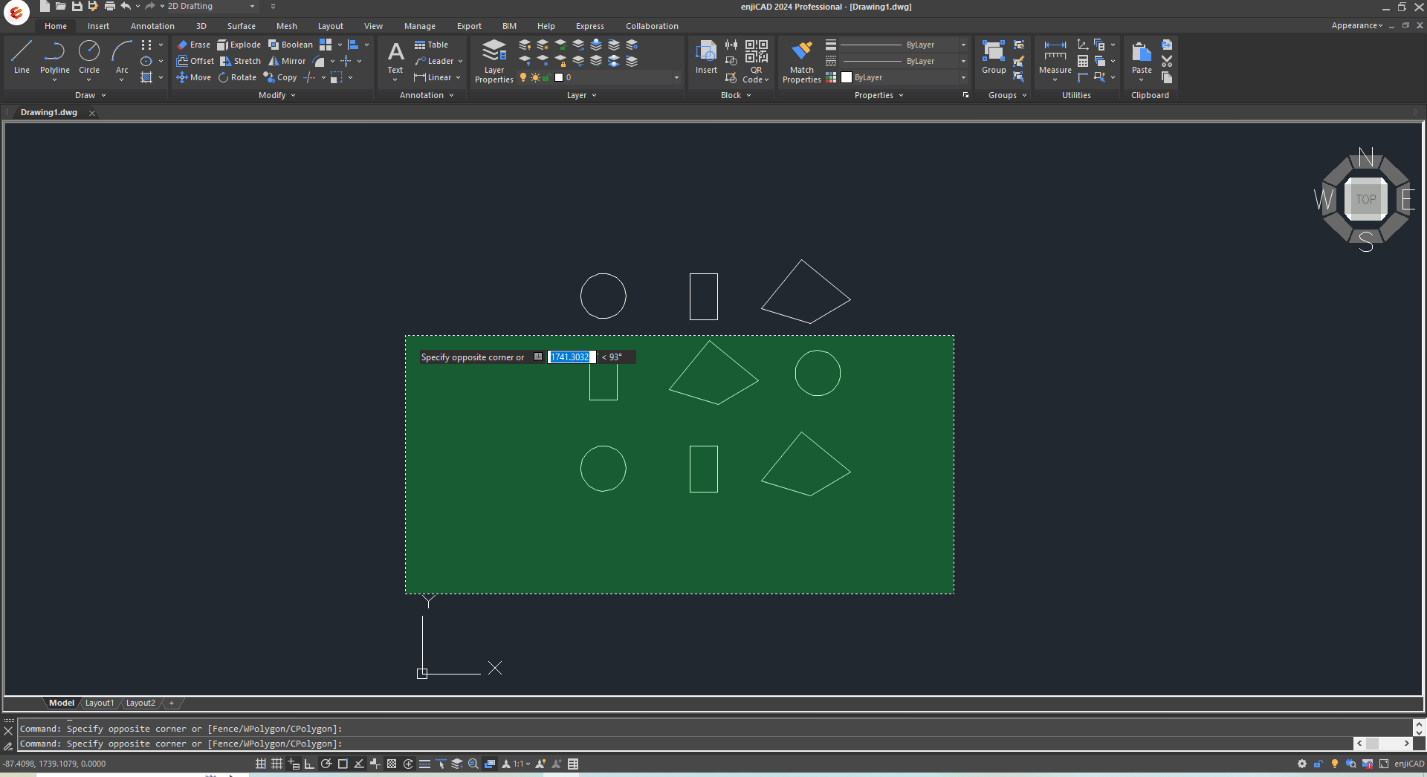
Task: Choose the Stretch tool
Action: coord(240,61)
